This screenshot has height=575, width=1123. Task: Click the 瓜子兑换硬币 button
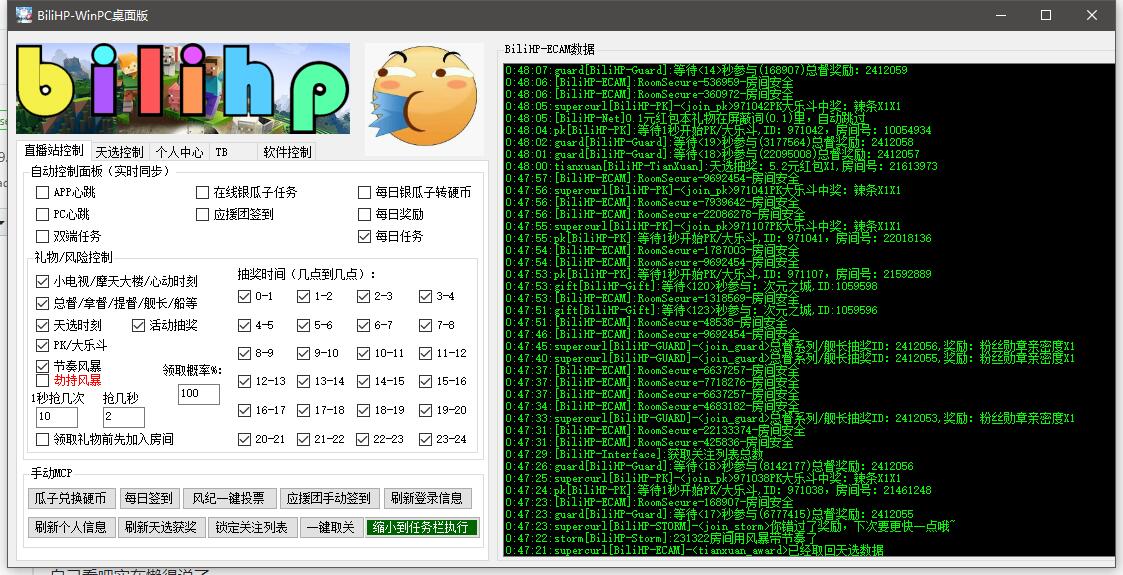[70, 498]
